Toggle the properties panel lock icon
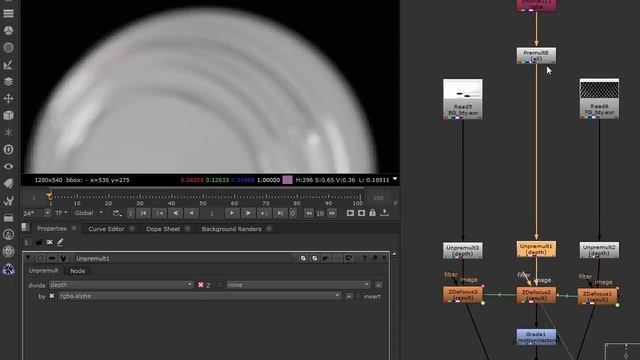 click(x=39, y=242)
